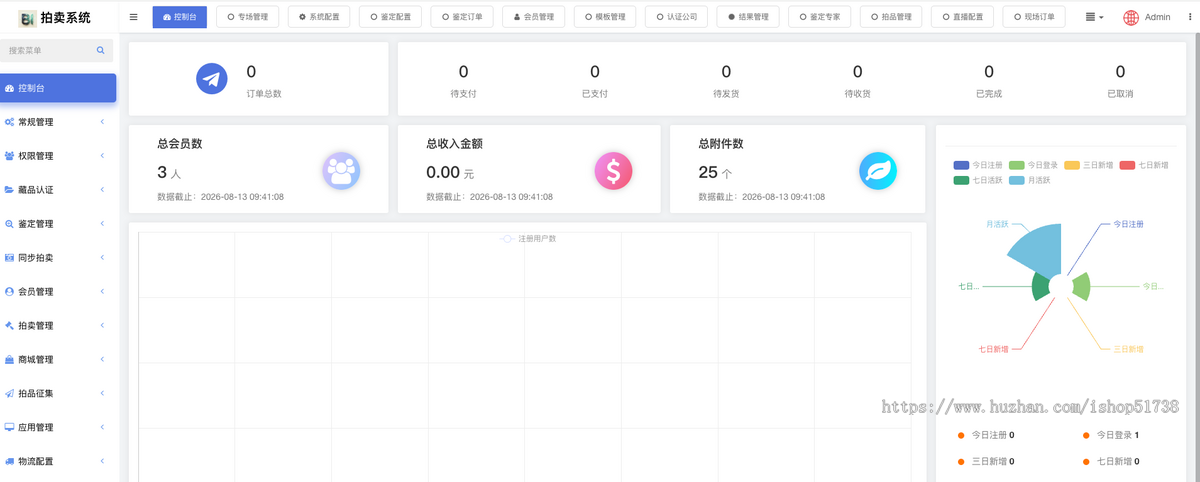Toggle the sidebar with the hamburger icon
Image resolution: width=1200 pixels, height=482 pixels.
point(134,17)
